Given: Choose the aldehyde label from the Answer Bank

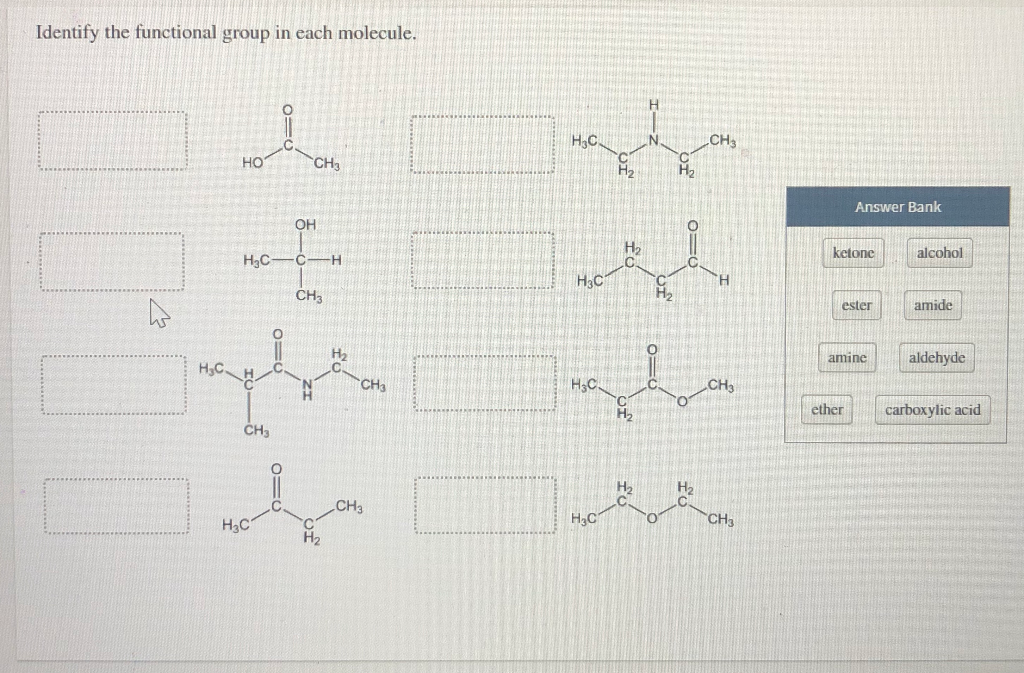Looking at the screenshot, I should [936, 357].
